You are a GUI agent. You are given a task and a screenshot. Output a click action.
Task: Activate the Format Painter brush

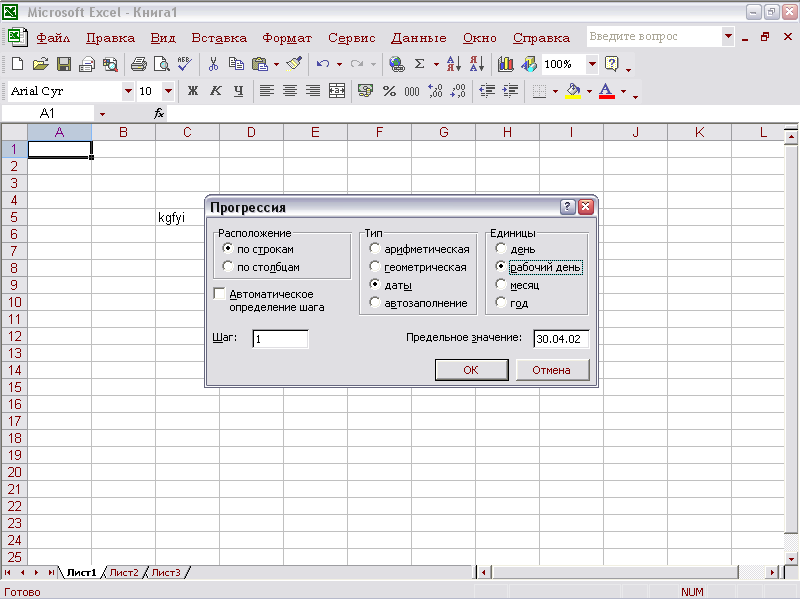(x=294, y=64)
